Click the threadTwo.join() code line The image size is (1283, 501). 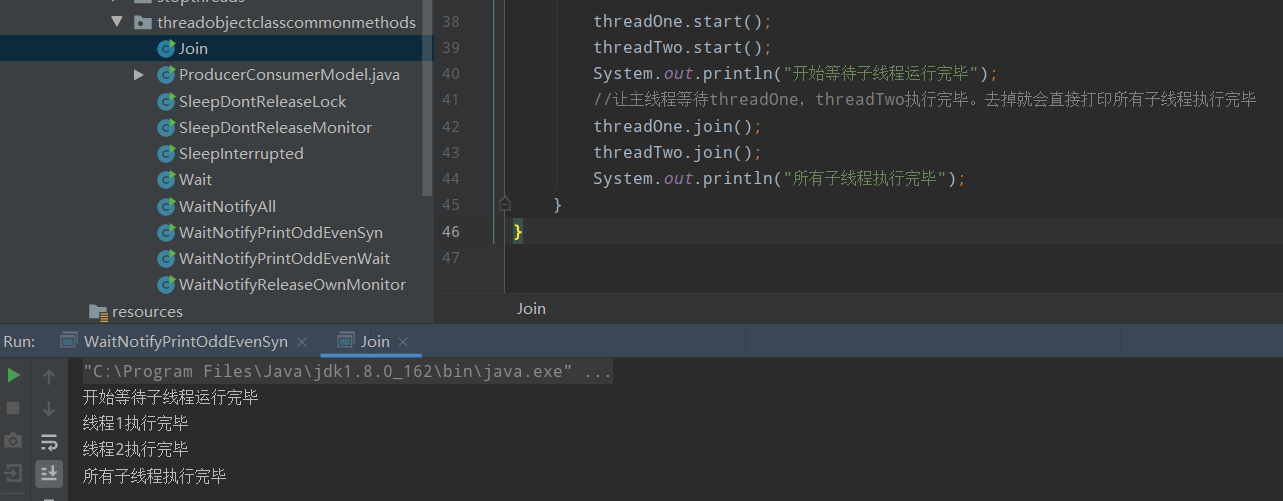coord(677,152)
